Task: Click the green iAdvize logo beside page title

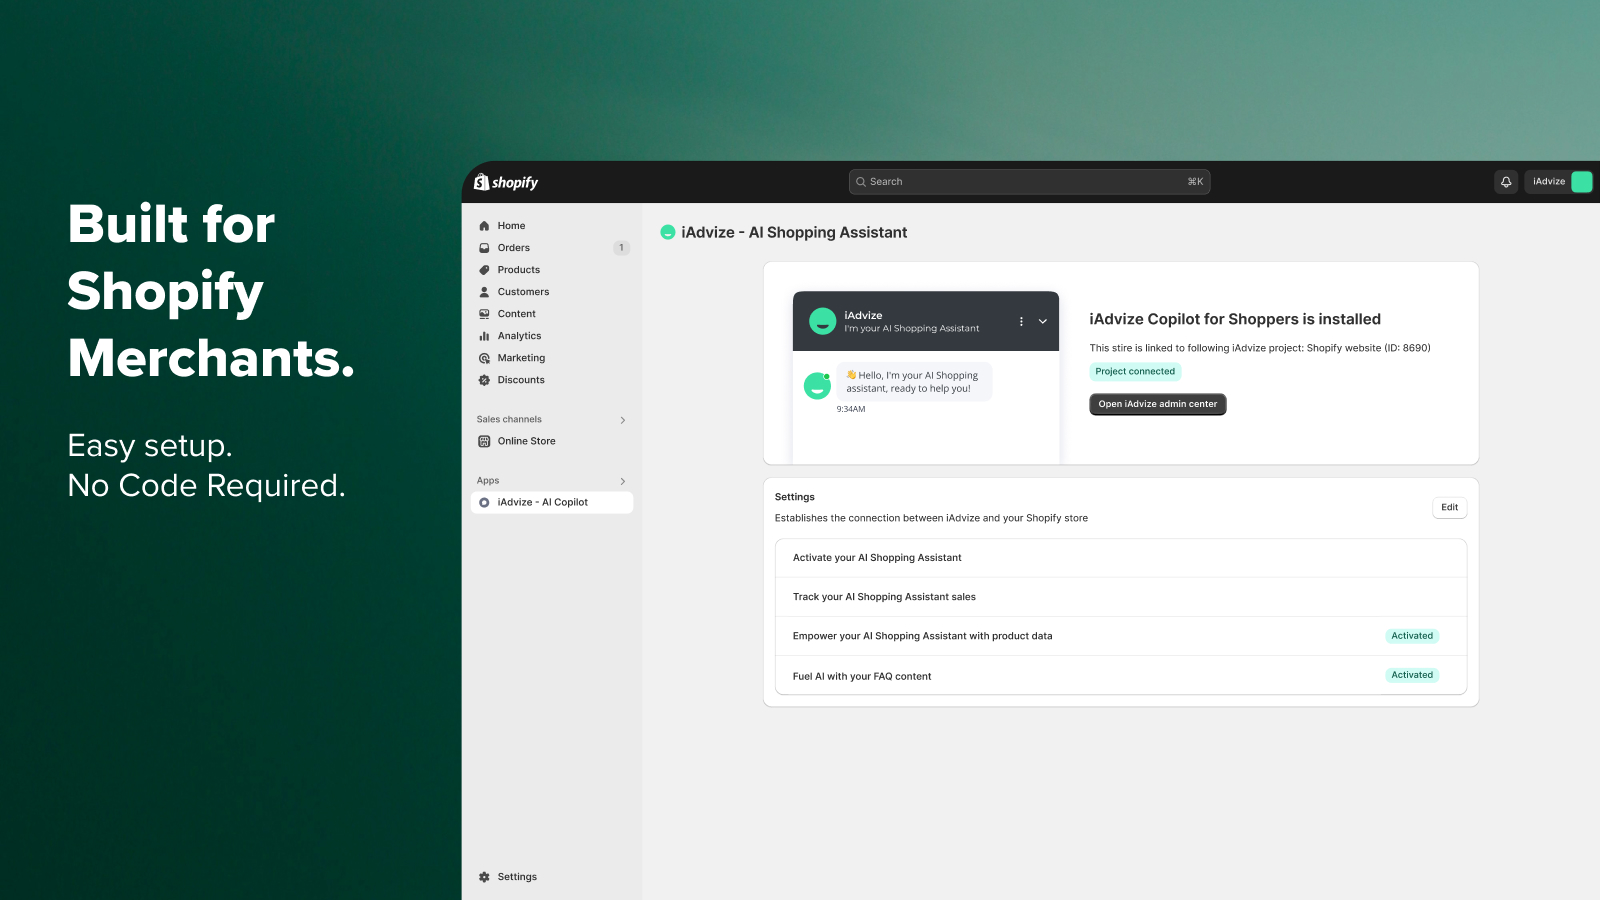Action: pyautogui.click(x=668, y=233)
